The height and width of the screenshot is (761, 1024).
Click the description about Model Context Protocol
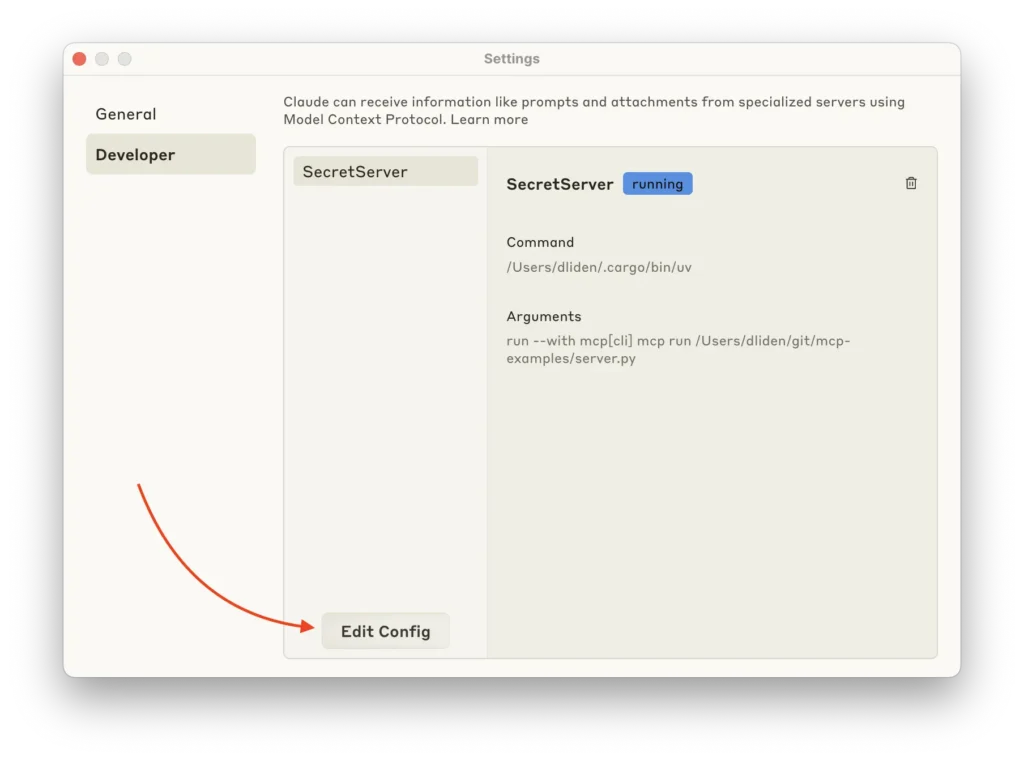click(593, 110)
